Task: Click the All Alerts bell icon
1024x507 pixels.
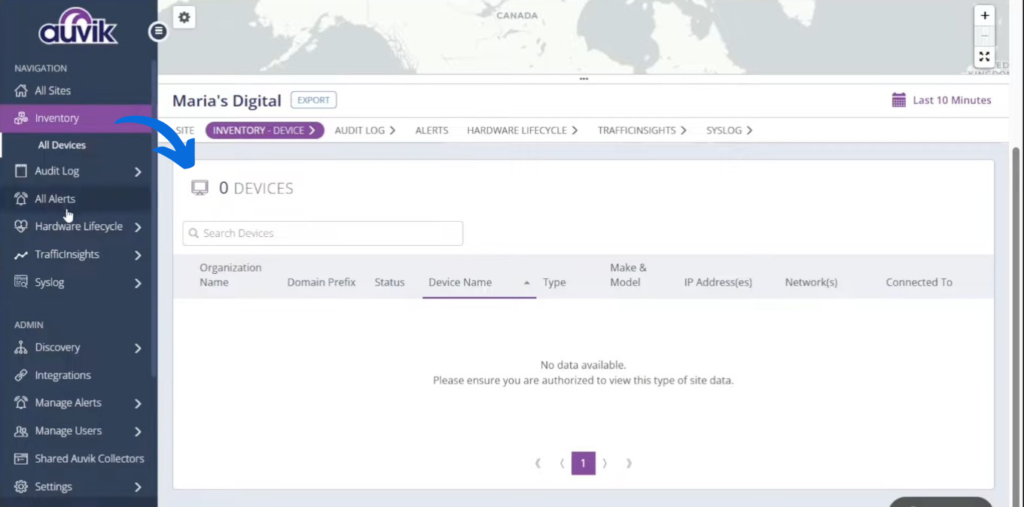Action: [21, 199]
